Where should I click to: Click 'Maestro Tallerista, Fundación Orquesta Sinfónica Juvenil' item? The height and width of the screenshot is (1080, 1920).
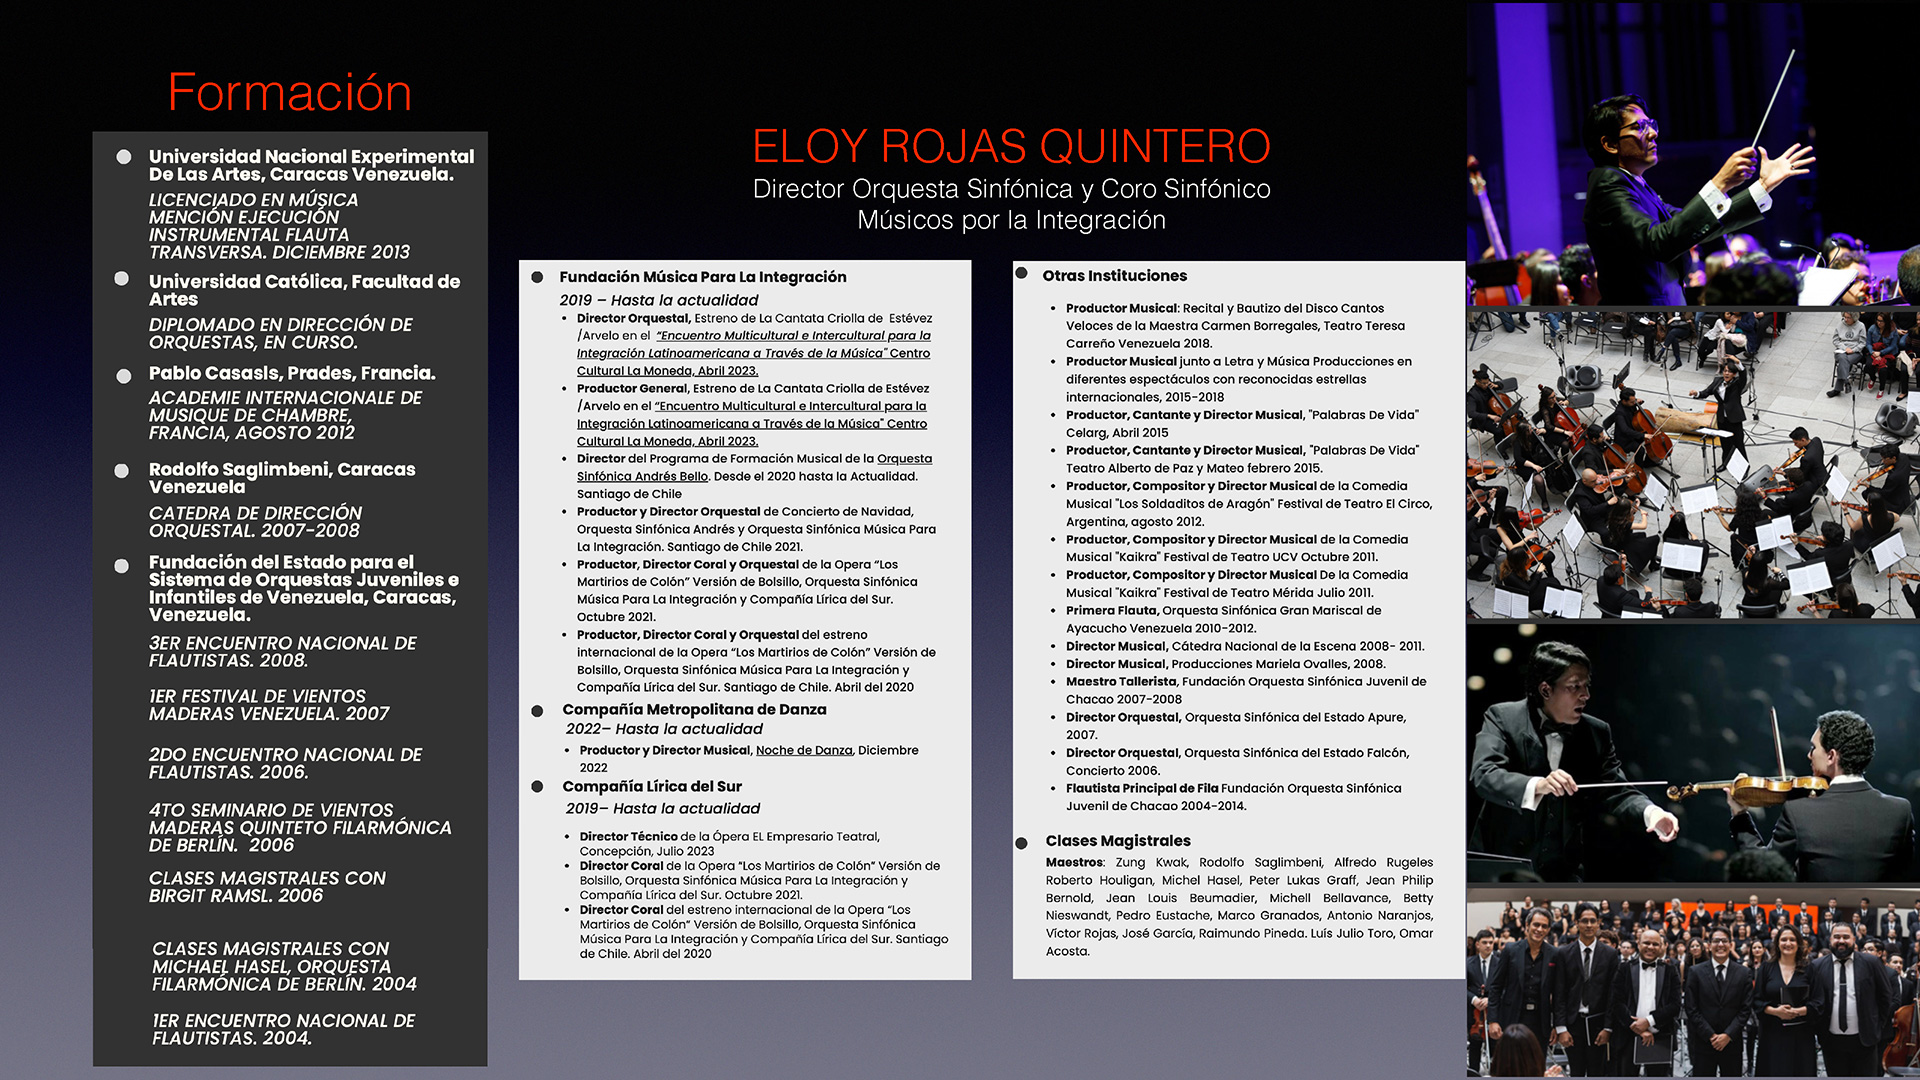(x=1246, y=691)
